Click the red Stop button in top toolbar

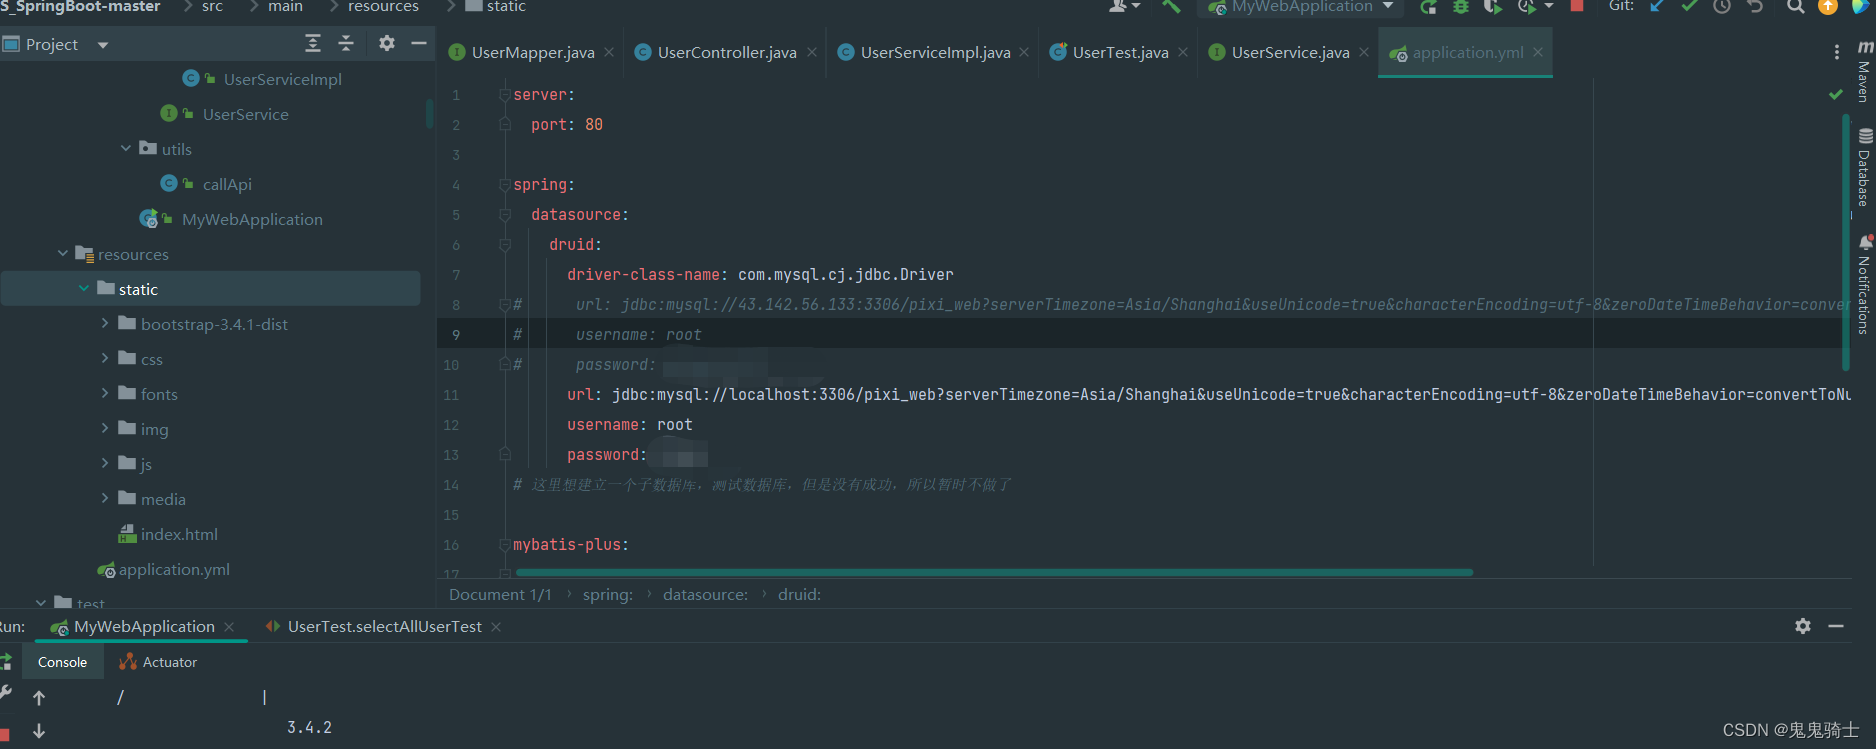1577,6
